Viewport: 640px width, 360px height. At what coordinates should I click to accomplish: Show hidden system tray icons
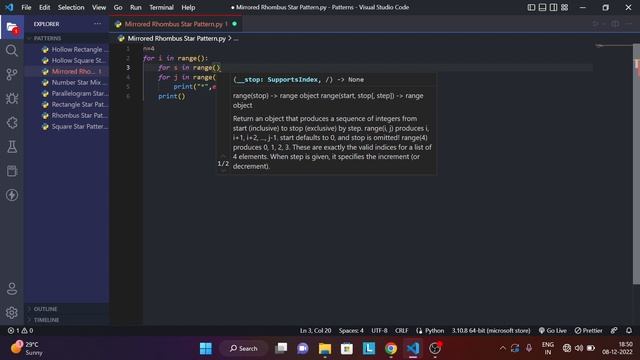tap(503, 348)
